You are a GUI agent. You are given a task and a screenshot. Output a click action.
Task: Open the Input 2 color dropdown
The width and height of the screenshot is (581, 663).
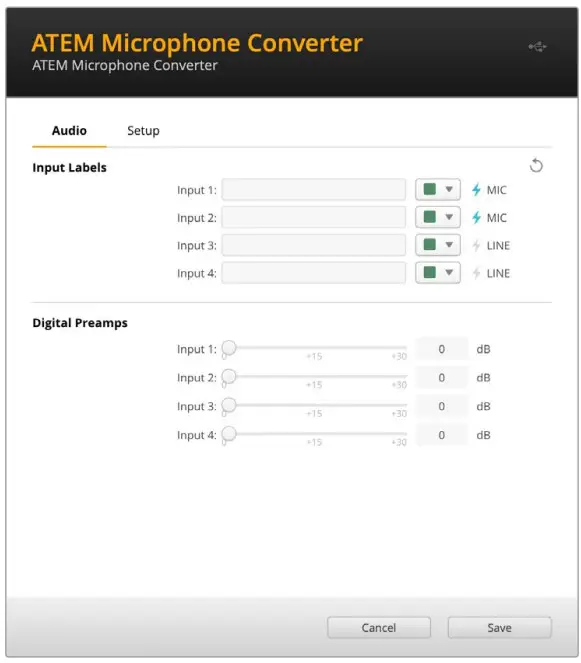438,217
